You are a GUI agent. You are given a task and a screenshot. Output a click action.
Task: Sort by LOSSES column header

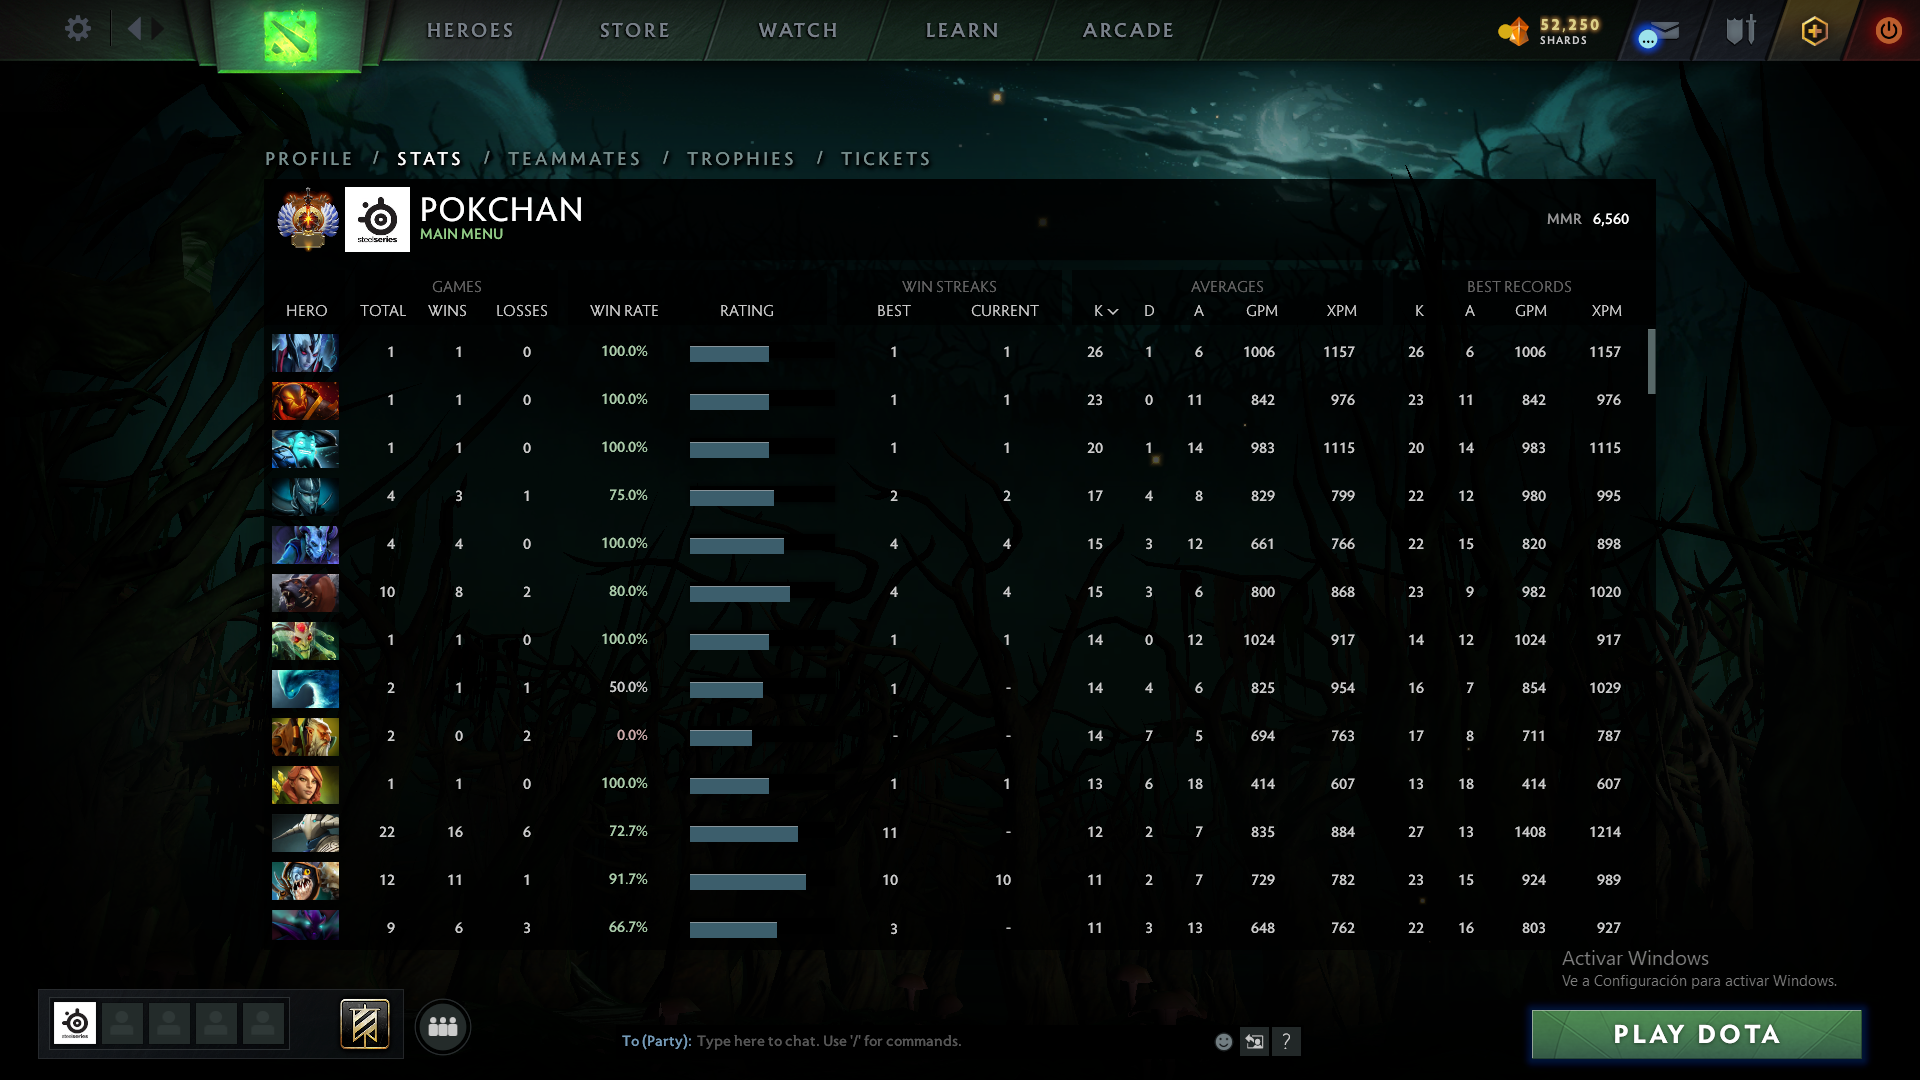point(522,311)
